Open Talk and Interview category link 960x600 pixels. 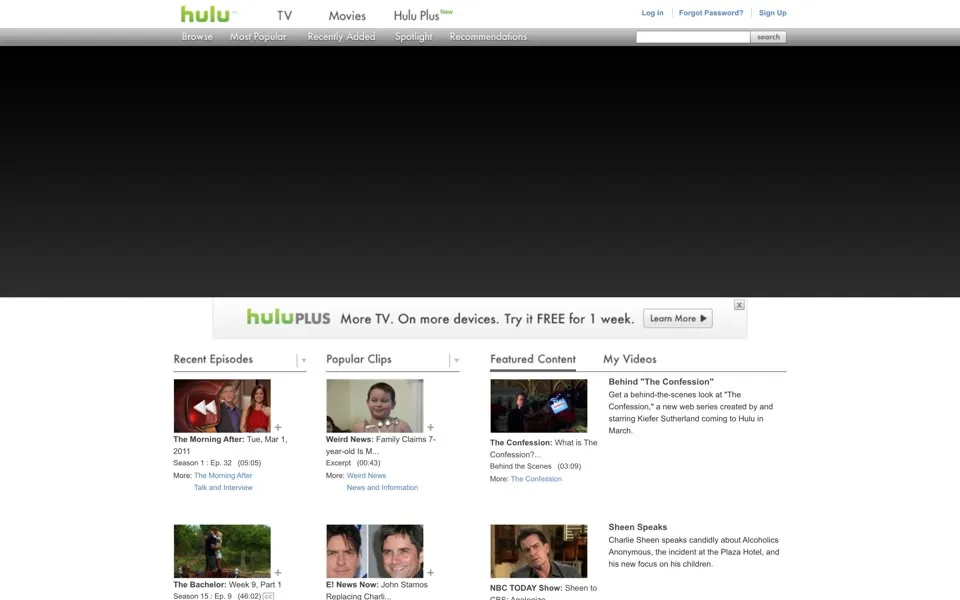(223, 488)
